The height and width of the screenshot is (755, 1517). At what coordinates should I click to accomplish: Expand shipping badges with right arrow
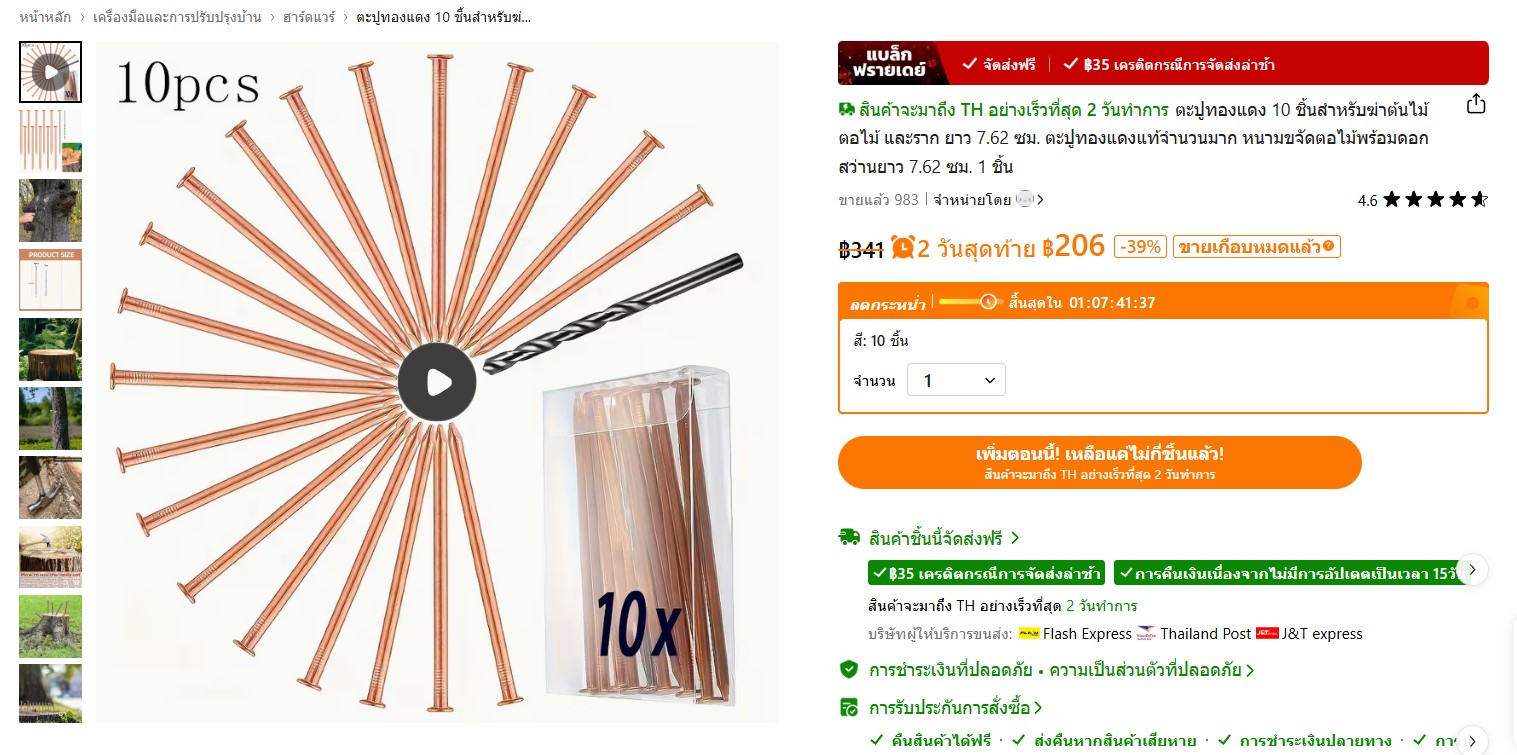coord(1472,569)
